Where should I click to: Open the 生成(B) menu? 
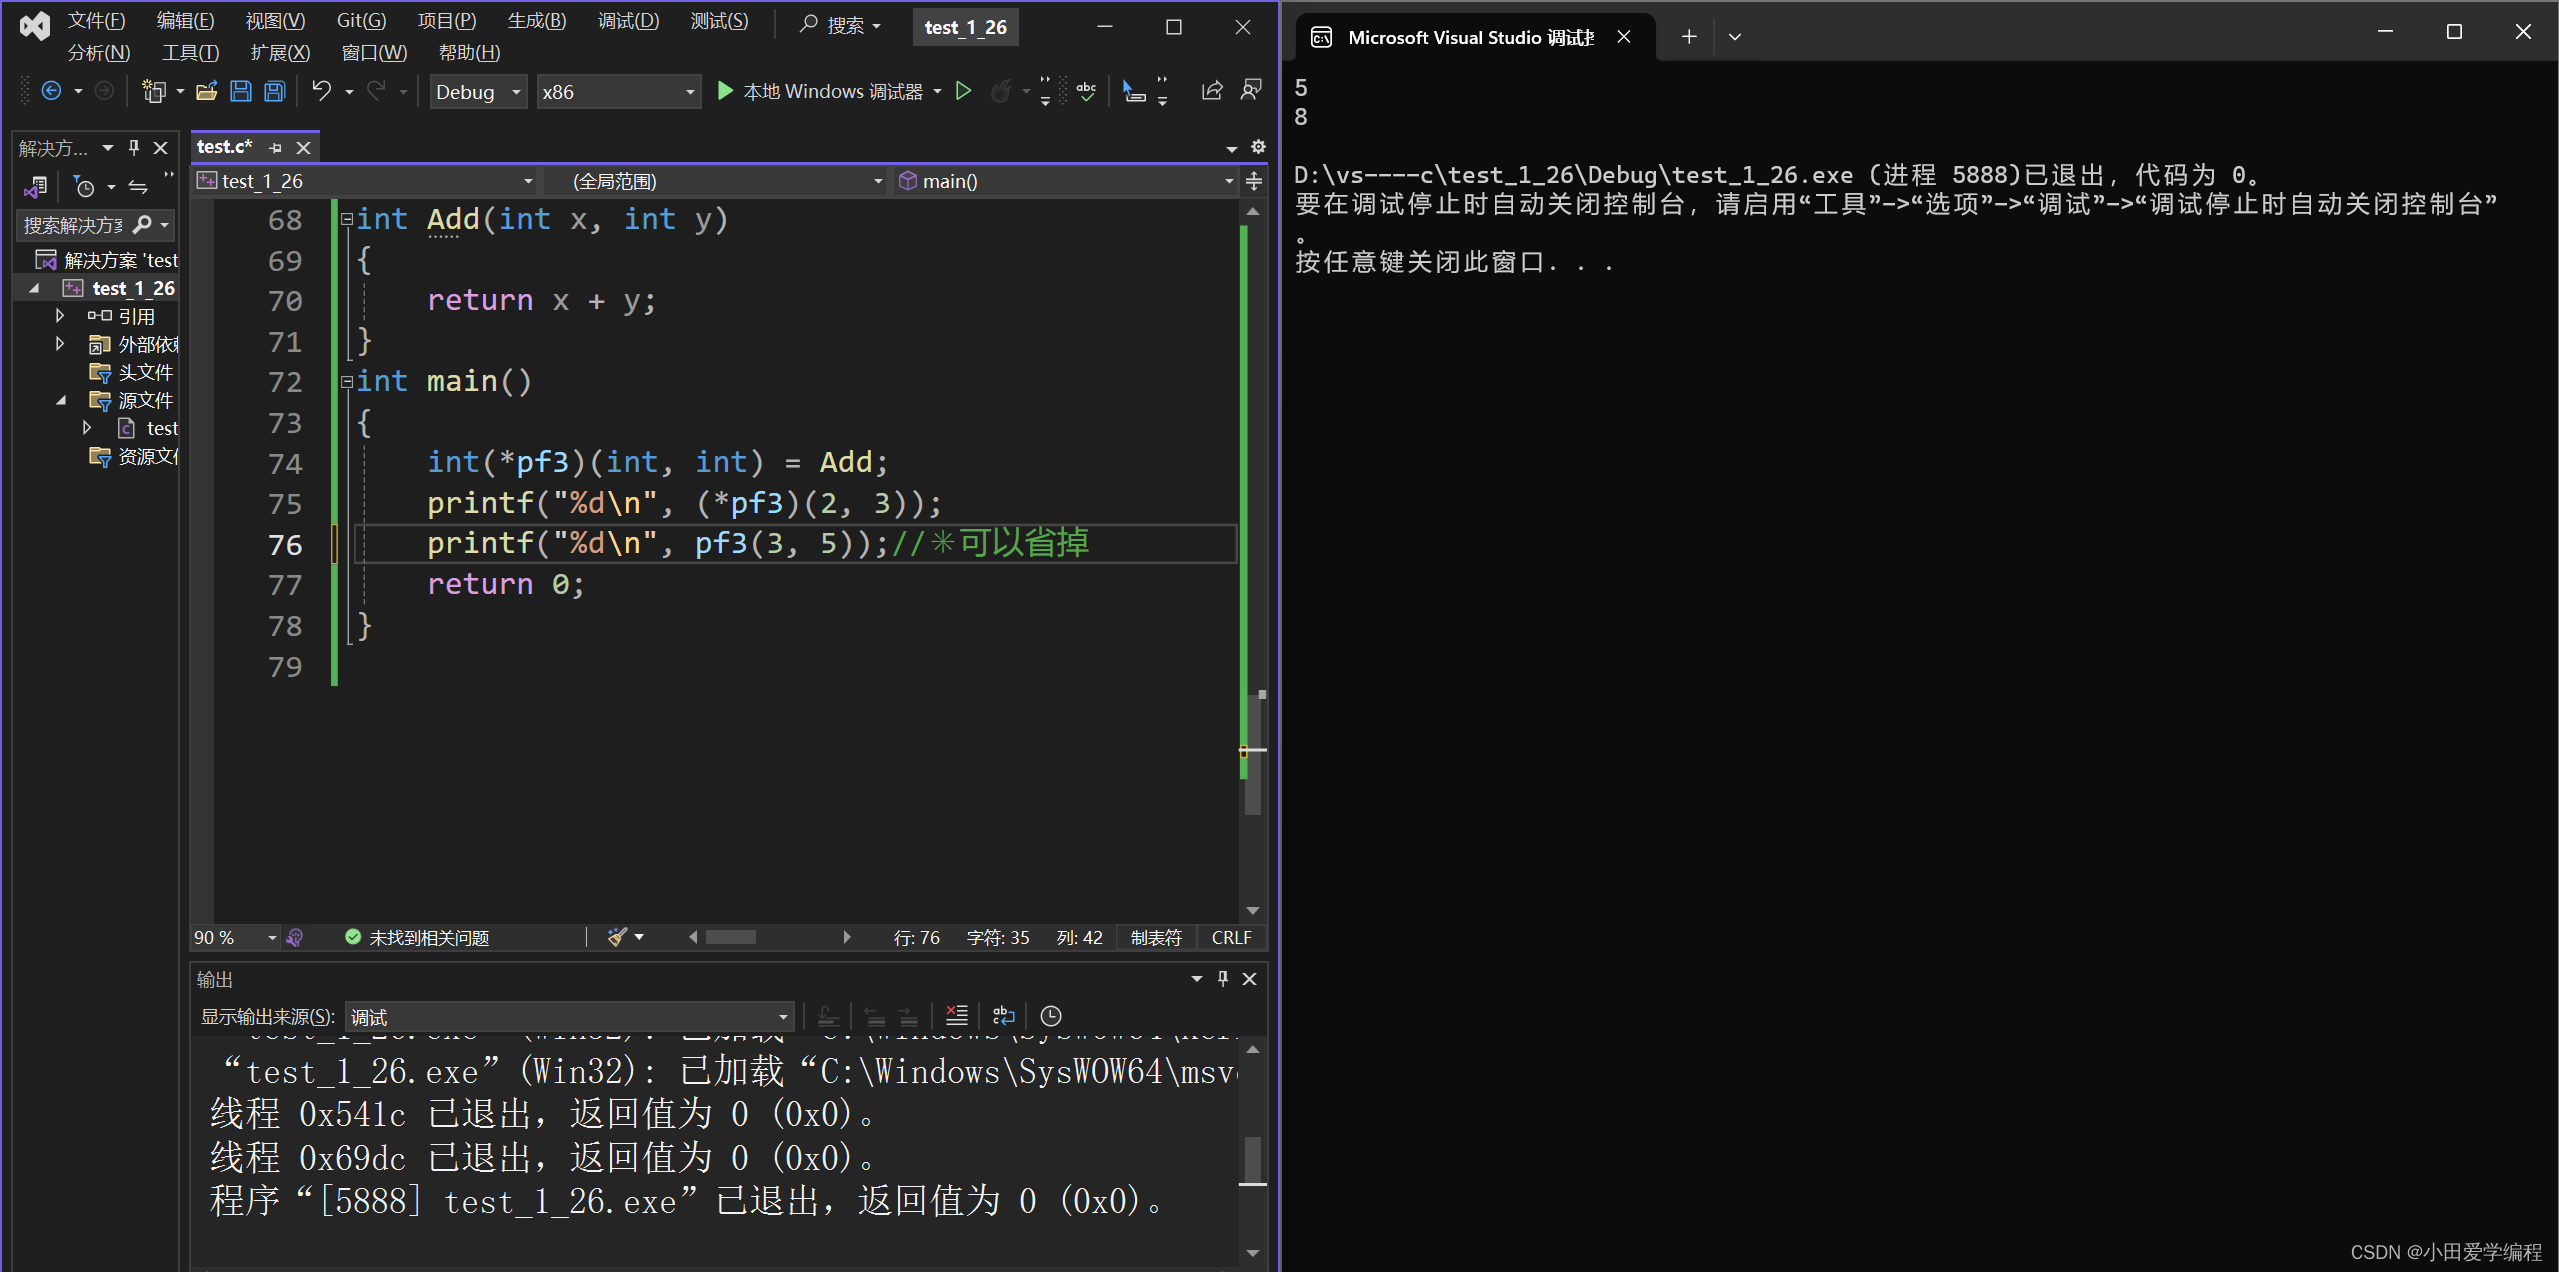tap(536, 21)
